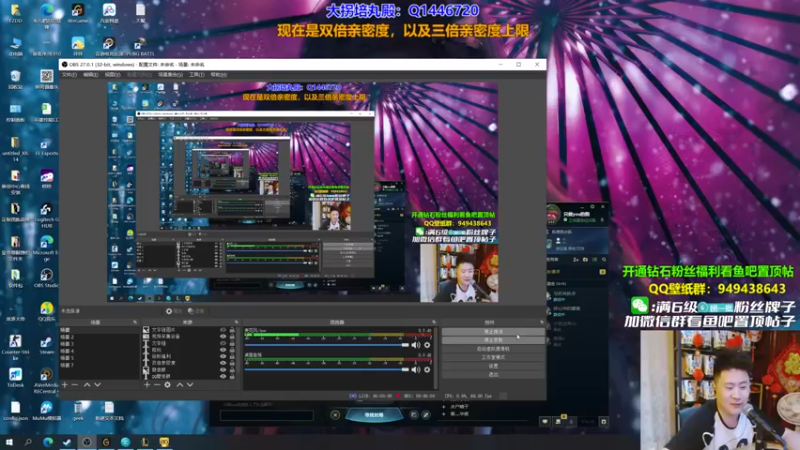800x450 pixels.
Task: Click the 停止推流 stop streaming button
Action: coord(493,332)
